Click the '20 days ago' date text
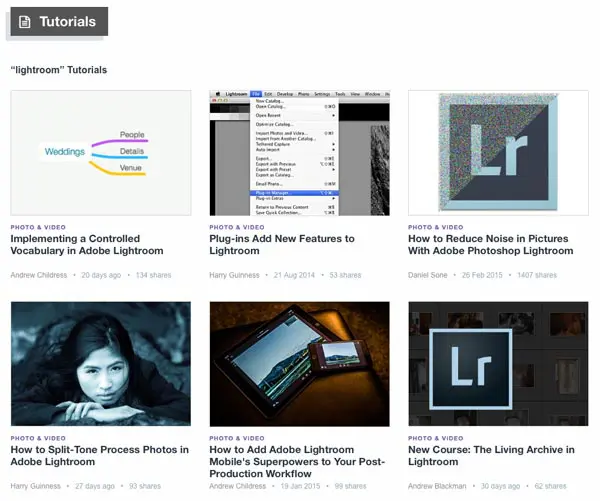This screenshot has width=600, height=501. [x=101, y=275]
